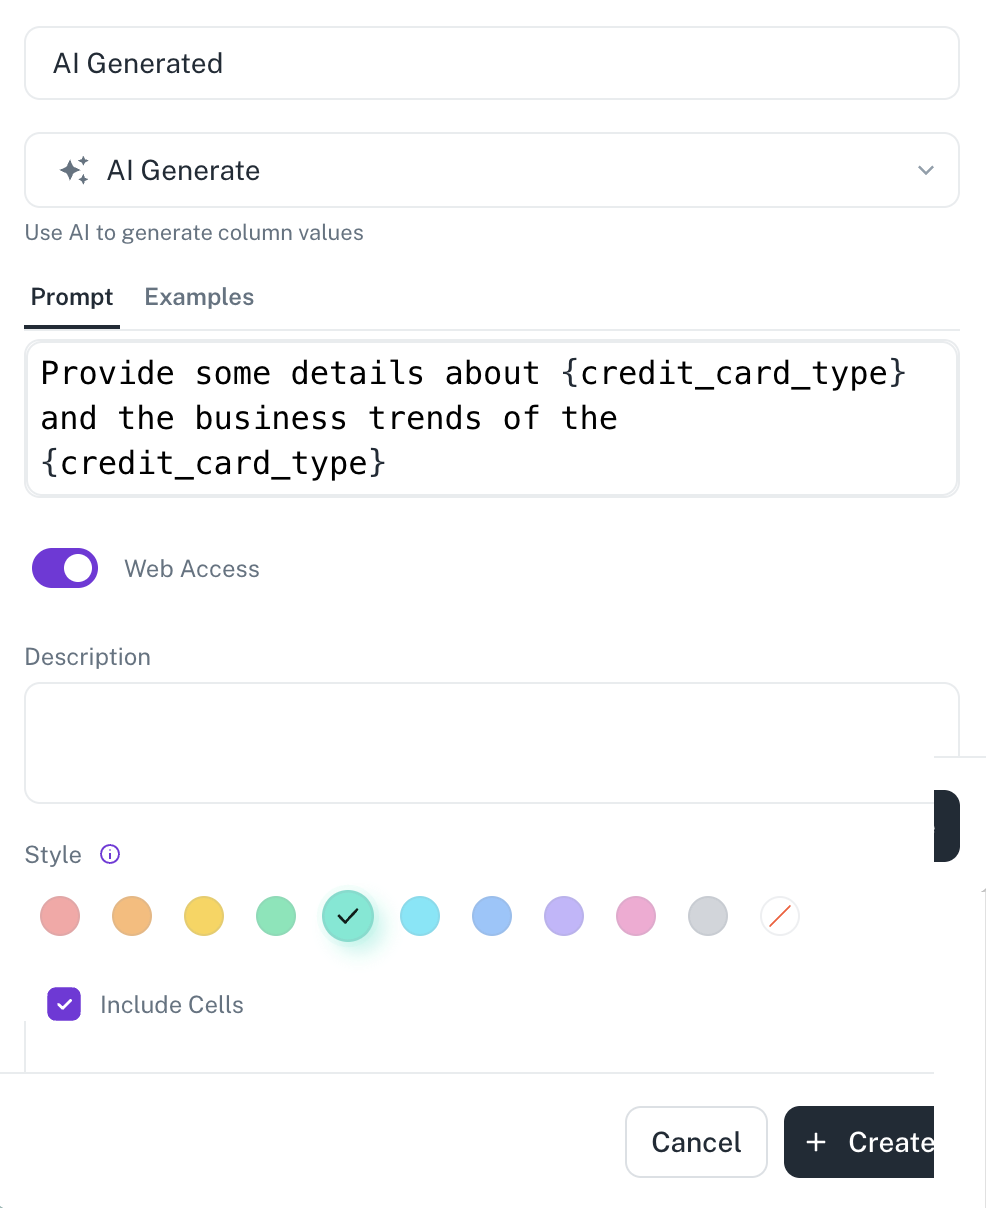The width and height of the screenshot is (986, 1208).
Task: Click the Style info icon
Action: (110, 854)
